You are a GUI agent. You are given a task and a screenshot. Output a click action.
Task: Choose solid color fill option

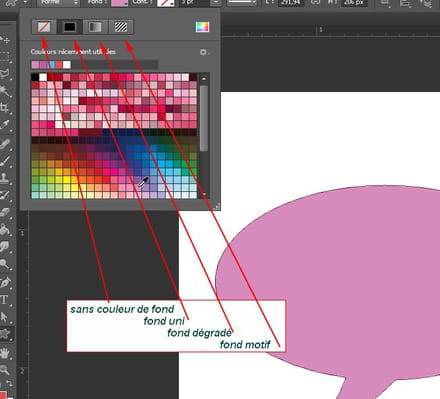[70, 27]
